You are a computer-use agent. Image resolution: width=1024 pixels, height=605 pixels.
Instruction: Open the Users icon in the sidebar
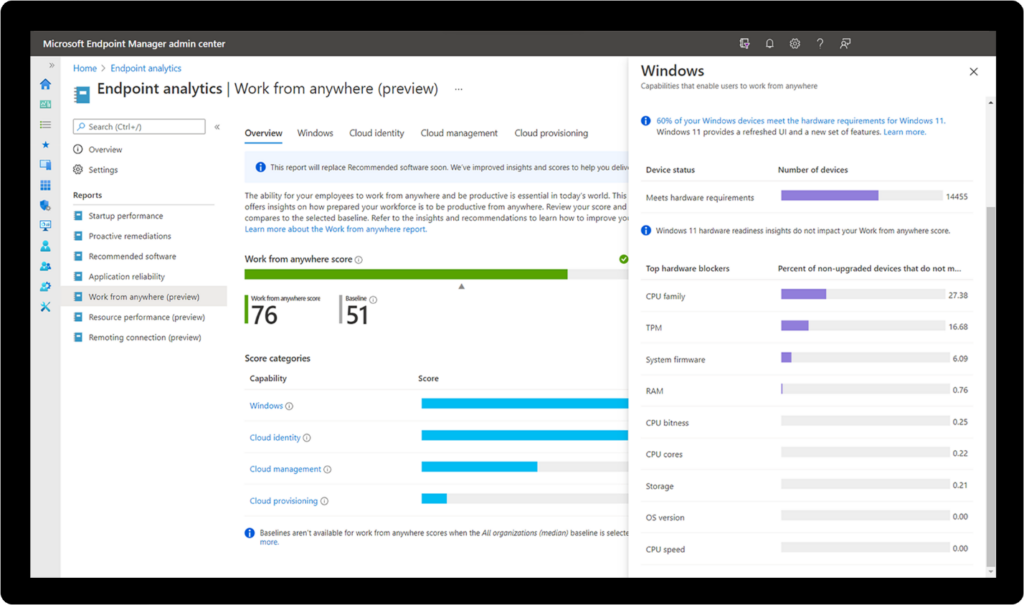coord(46,246)
